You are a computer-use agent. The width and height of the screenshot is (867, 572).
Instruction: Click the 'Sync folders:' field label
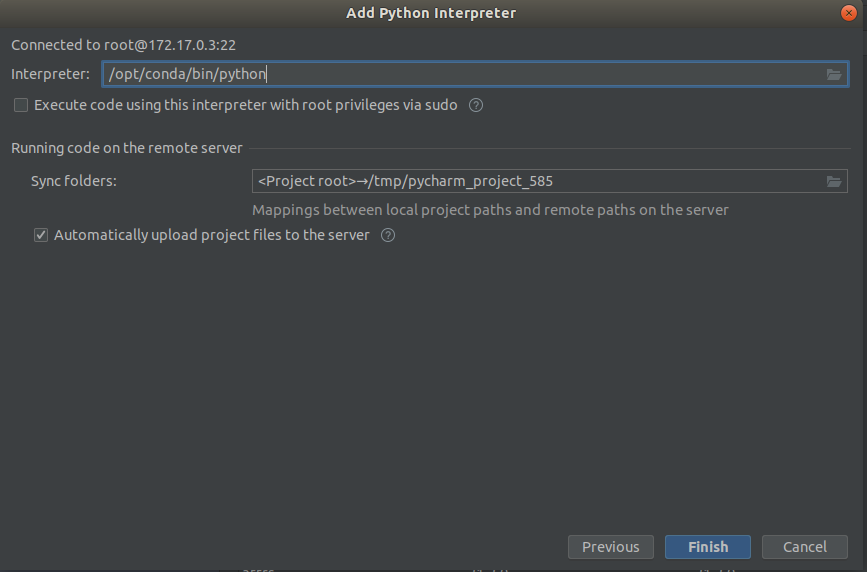(74, 181)
